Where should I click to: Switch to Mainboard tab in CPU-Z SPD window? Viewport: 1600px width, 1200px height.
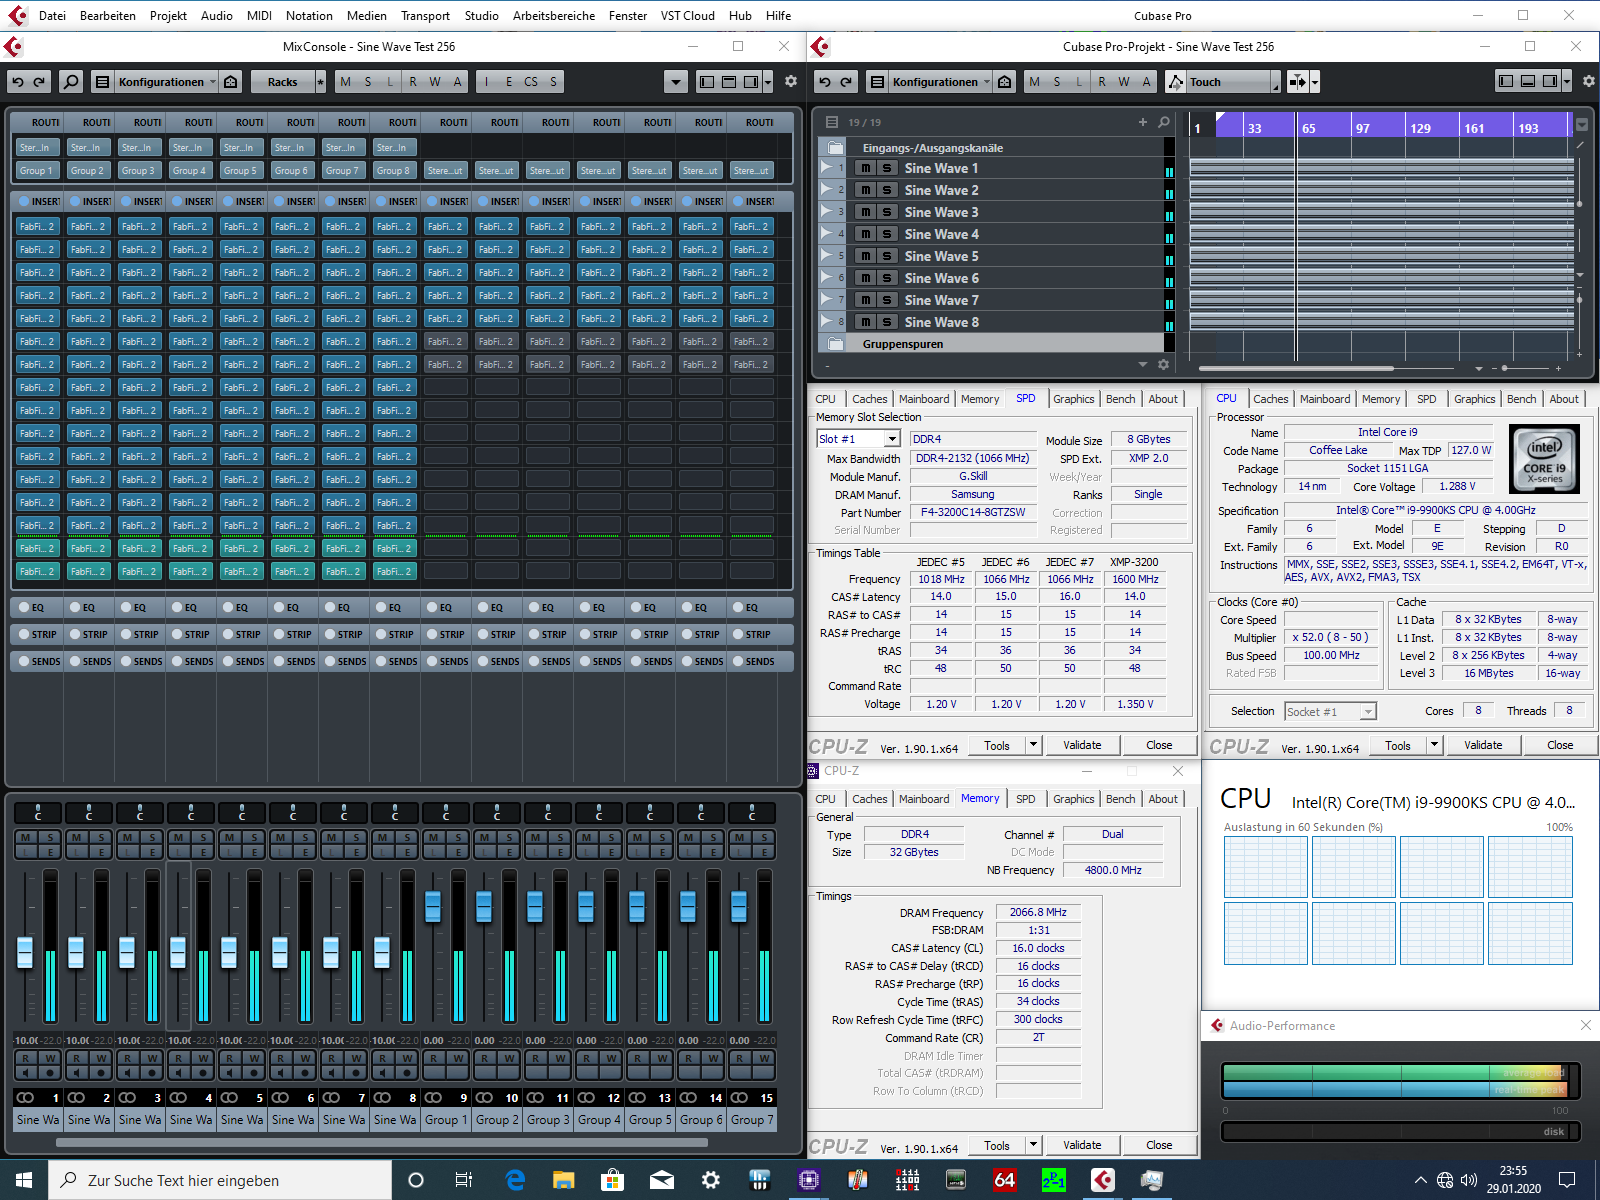tap(924, 399)
